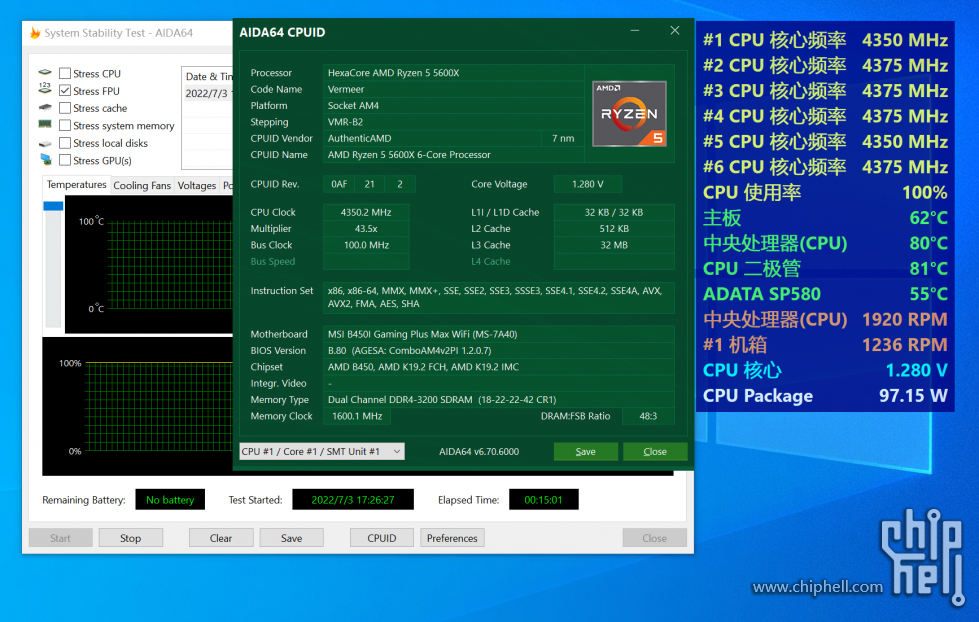Screen dimensions: 979x622
Task: Click the Stress cache chip icon
Action: [x=45, y=107]
